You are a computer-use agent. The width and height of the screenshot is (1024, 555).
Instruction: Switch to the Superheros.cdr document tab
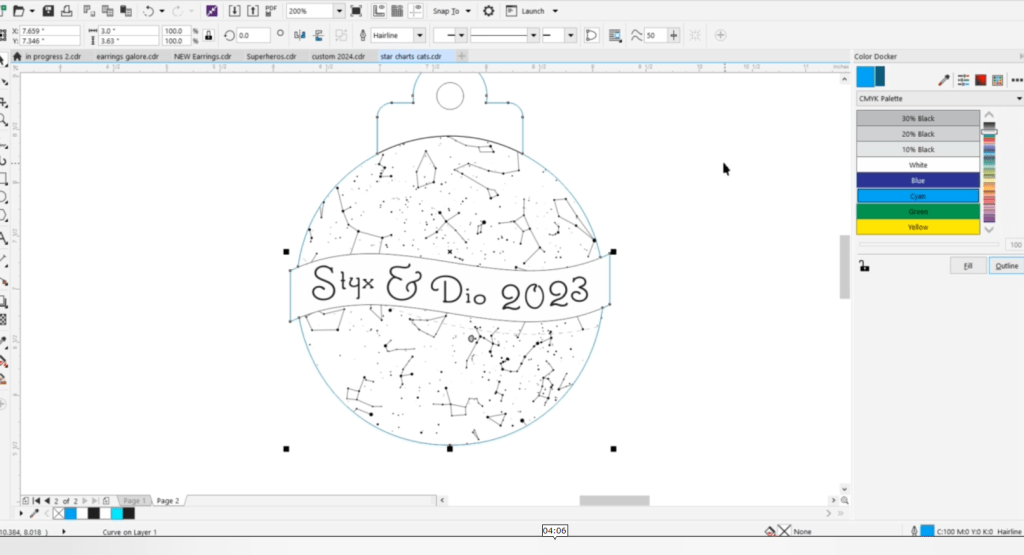tap(271, 57)
